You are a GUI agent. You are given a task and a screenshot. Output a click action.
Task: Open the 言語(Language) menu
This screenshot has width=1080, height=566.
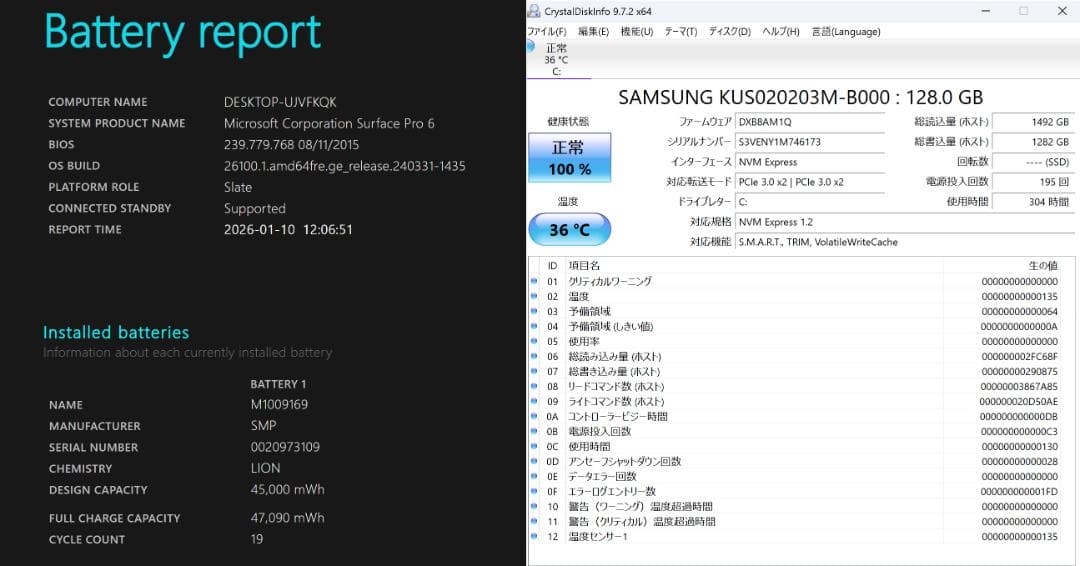pyautogui.click(x=846, y=32)
